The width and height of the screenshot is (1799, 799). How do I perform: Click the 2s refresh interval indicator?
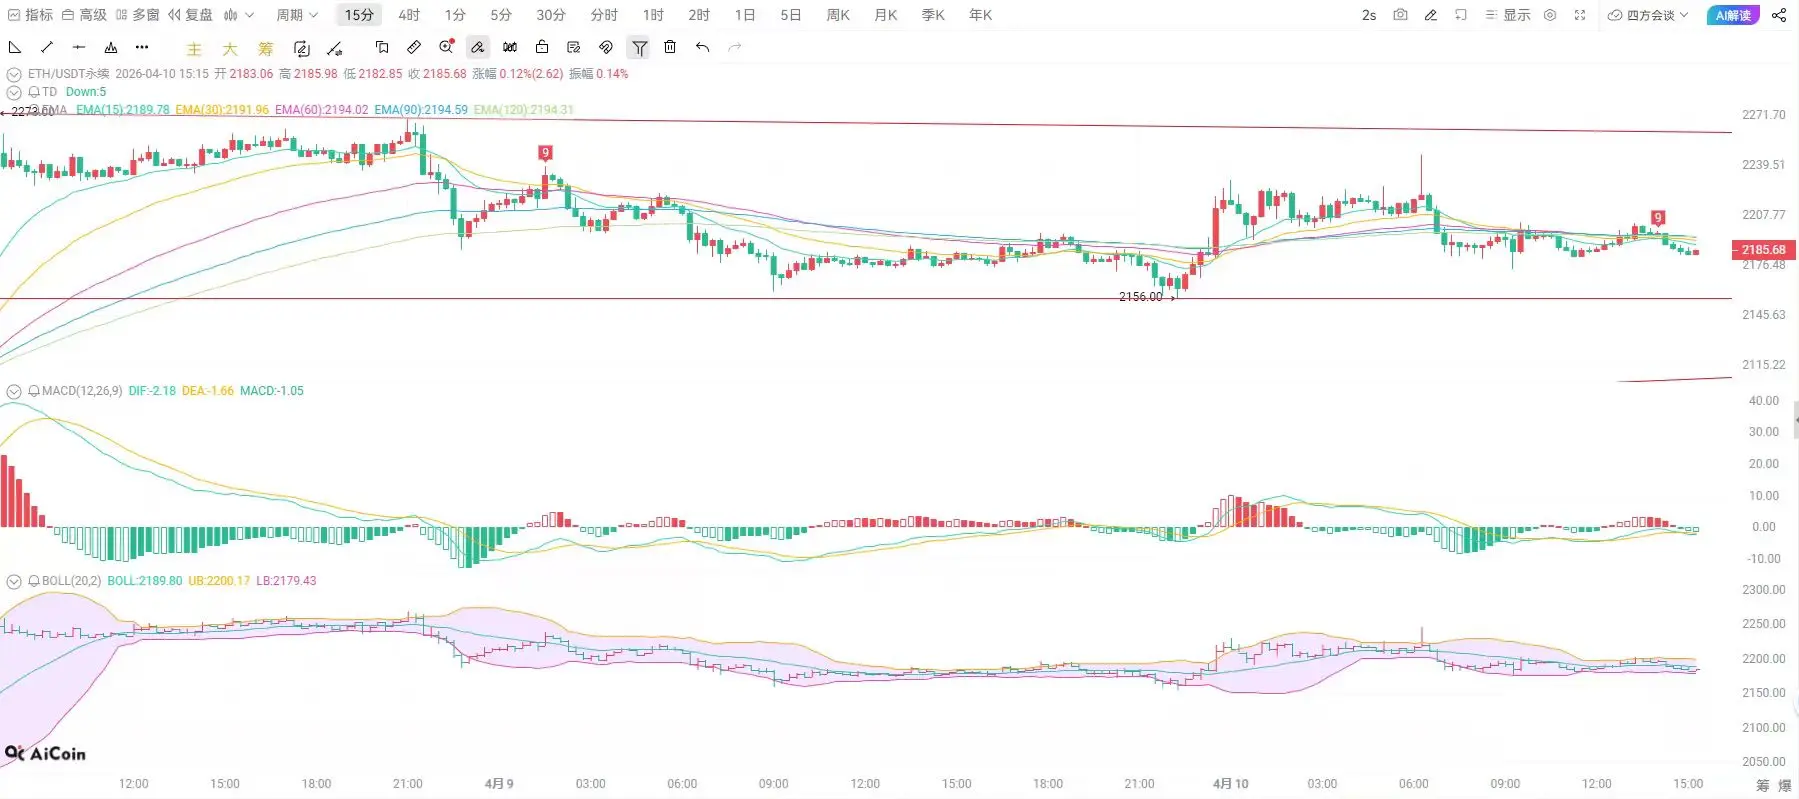pos(1369,15)
